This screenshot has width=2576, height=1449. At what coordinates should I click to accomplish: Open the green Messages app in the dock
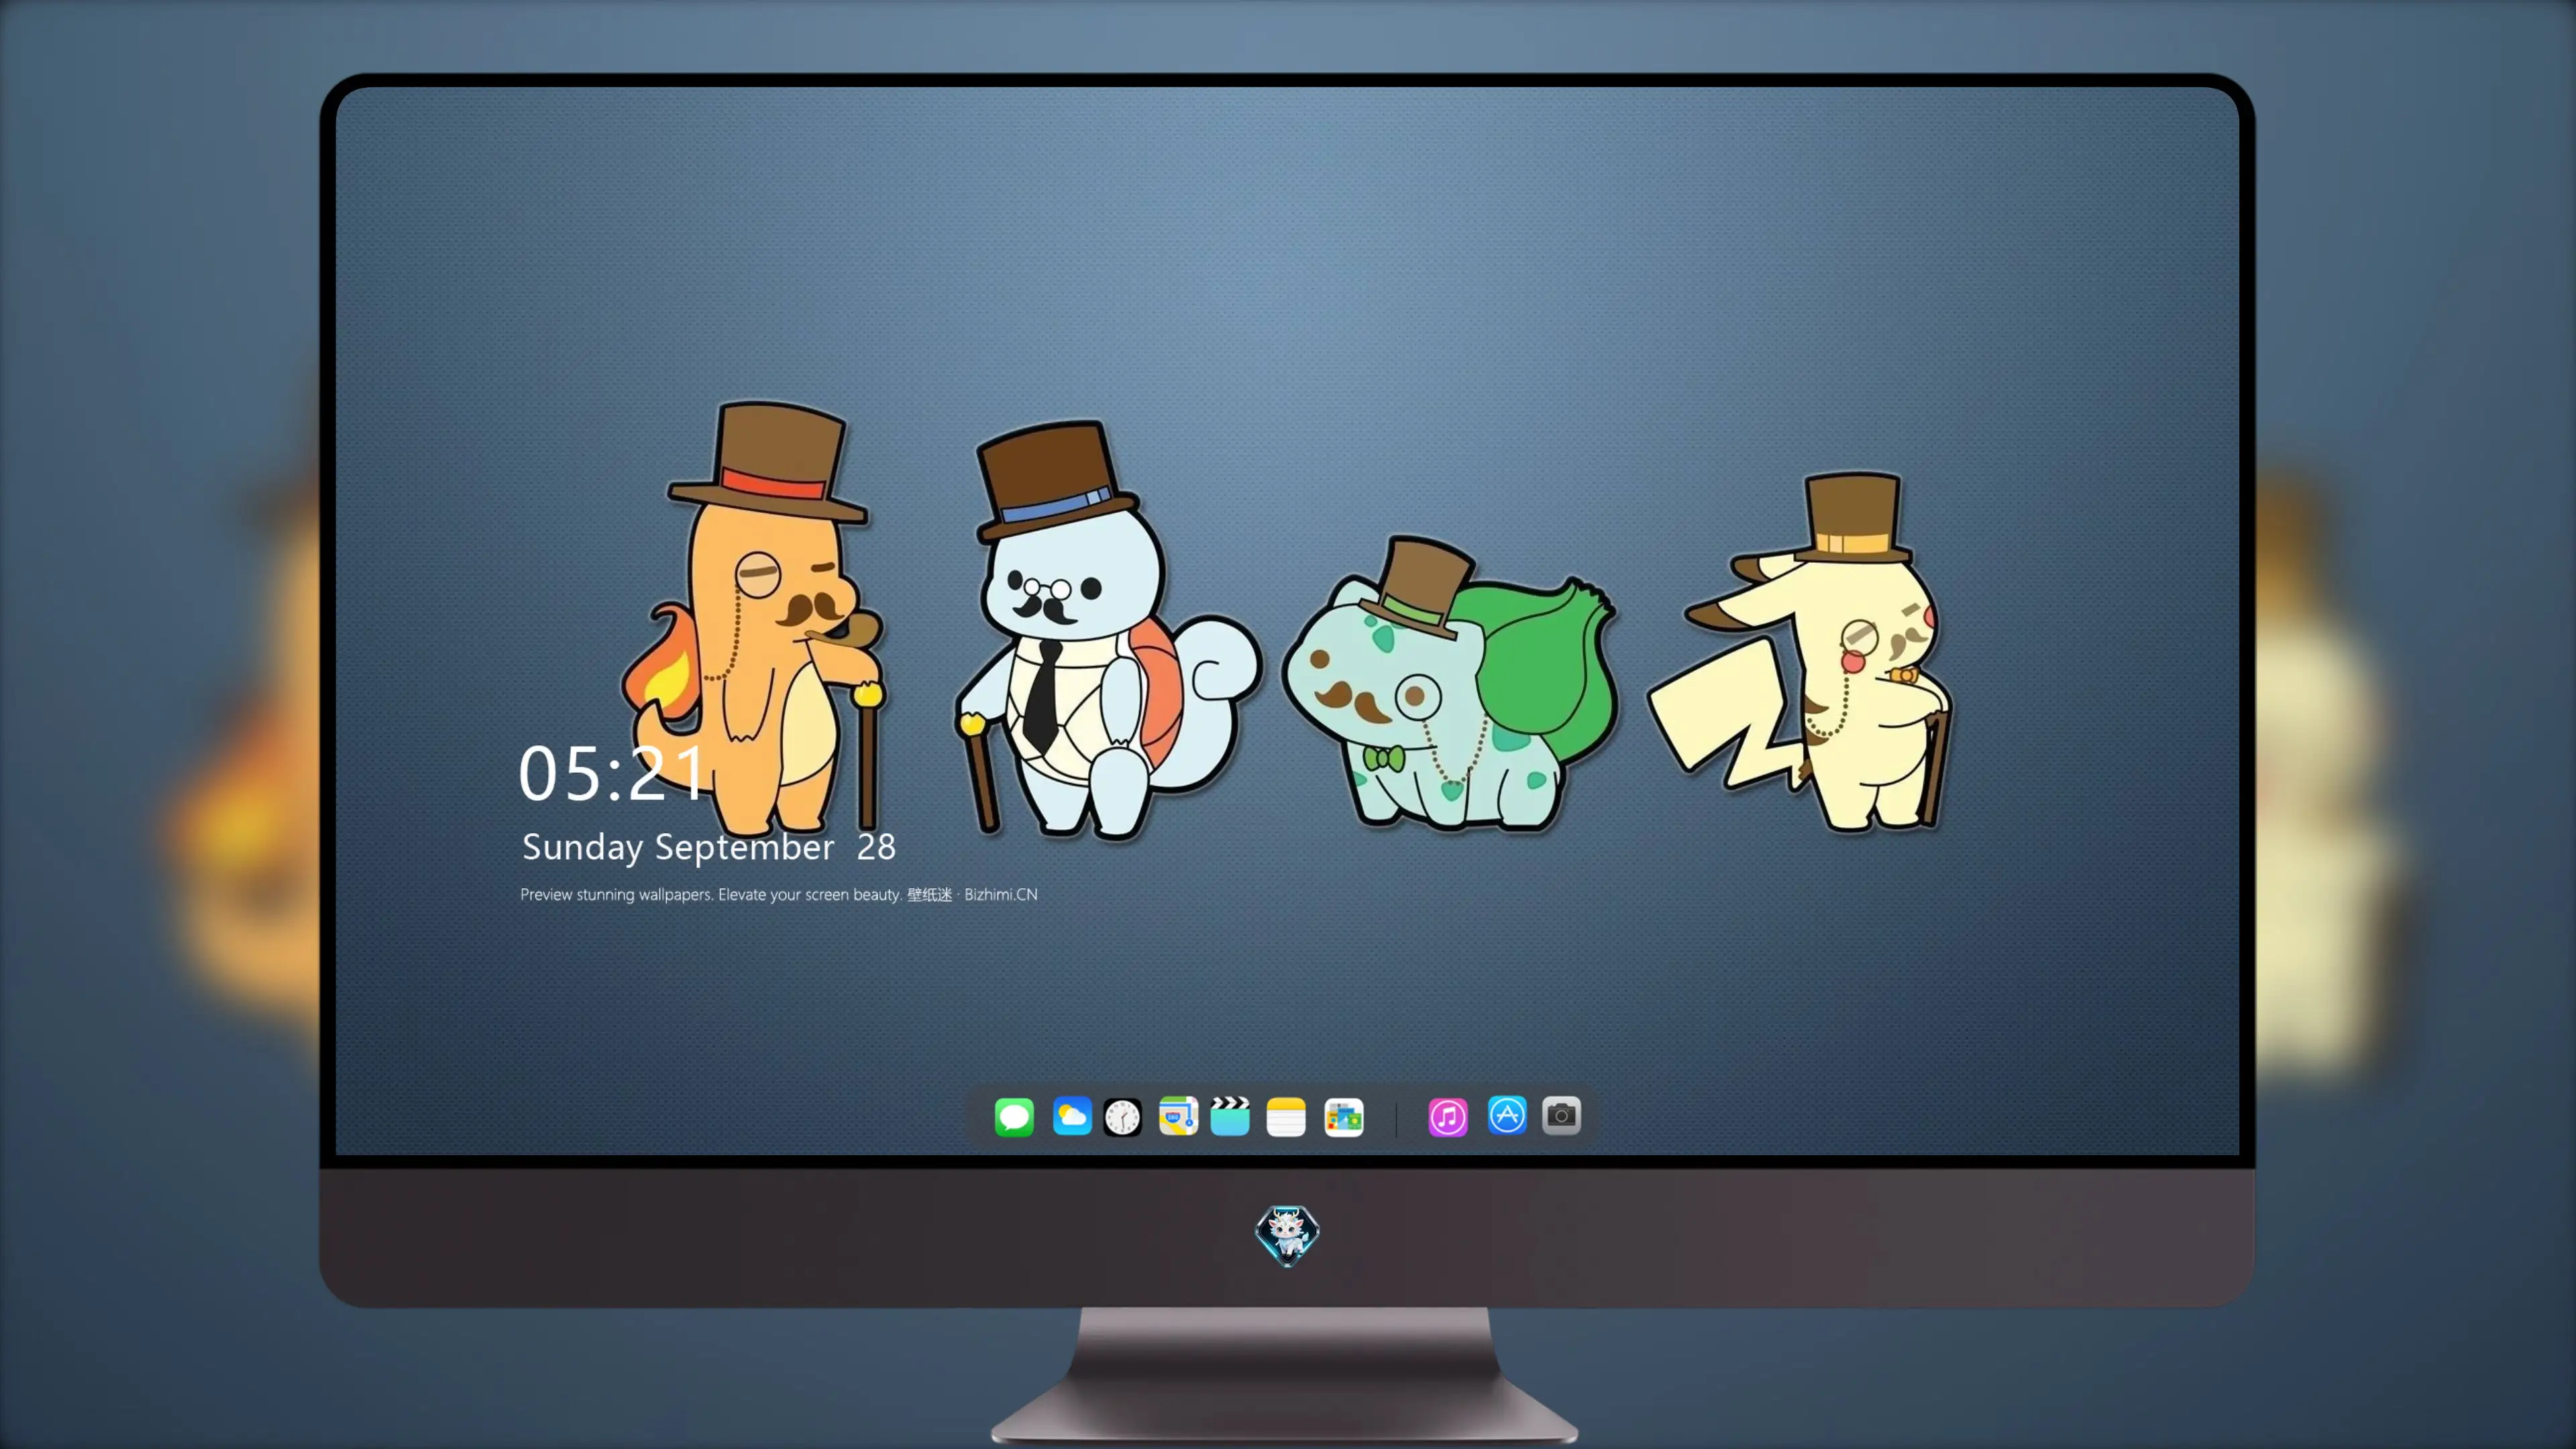(1014, 1116)
